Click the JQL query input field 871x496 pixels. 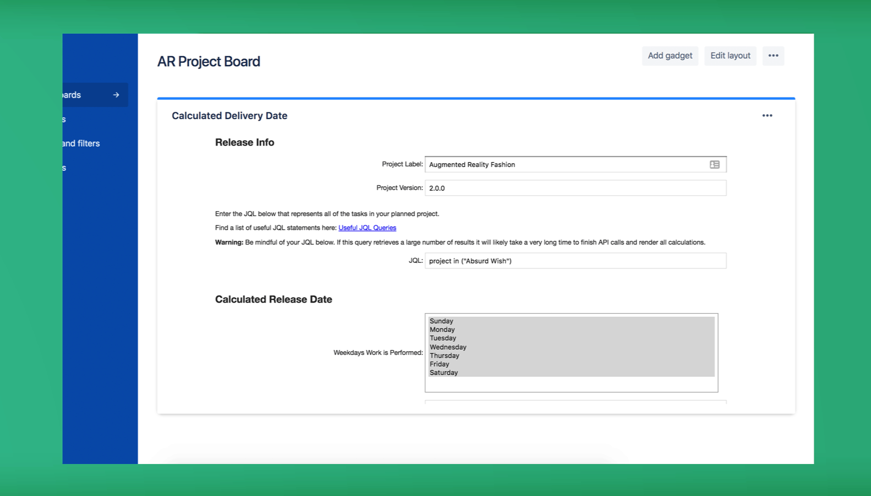click(x=575, y=261)
